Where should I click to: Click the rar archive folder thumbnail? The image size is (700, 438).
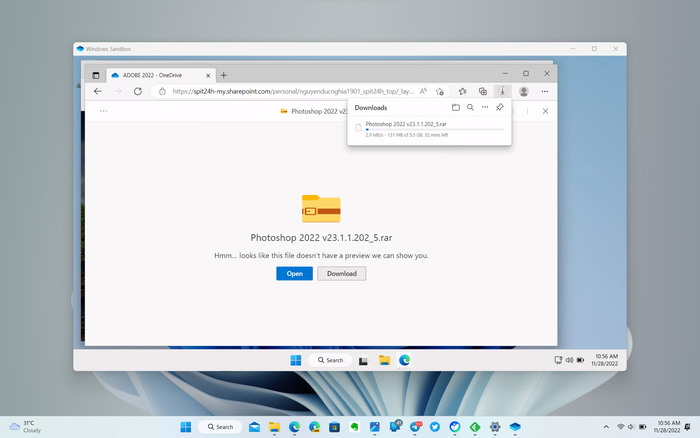pyautogui.click(x=321, y=209)
